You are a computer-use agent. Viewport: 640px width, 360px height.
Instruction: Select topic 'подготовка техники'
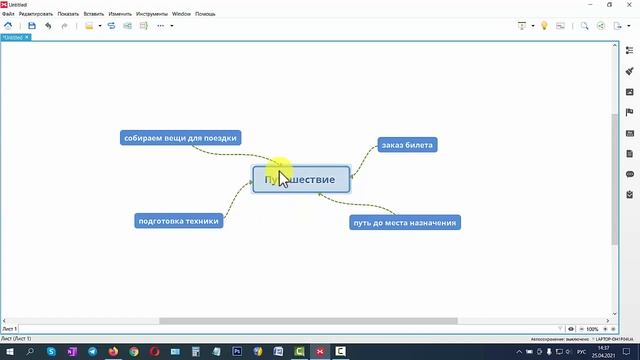(x=179, y=221)
